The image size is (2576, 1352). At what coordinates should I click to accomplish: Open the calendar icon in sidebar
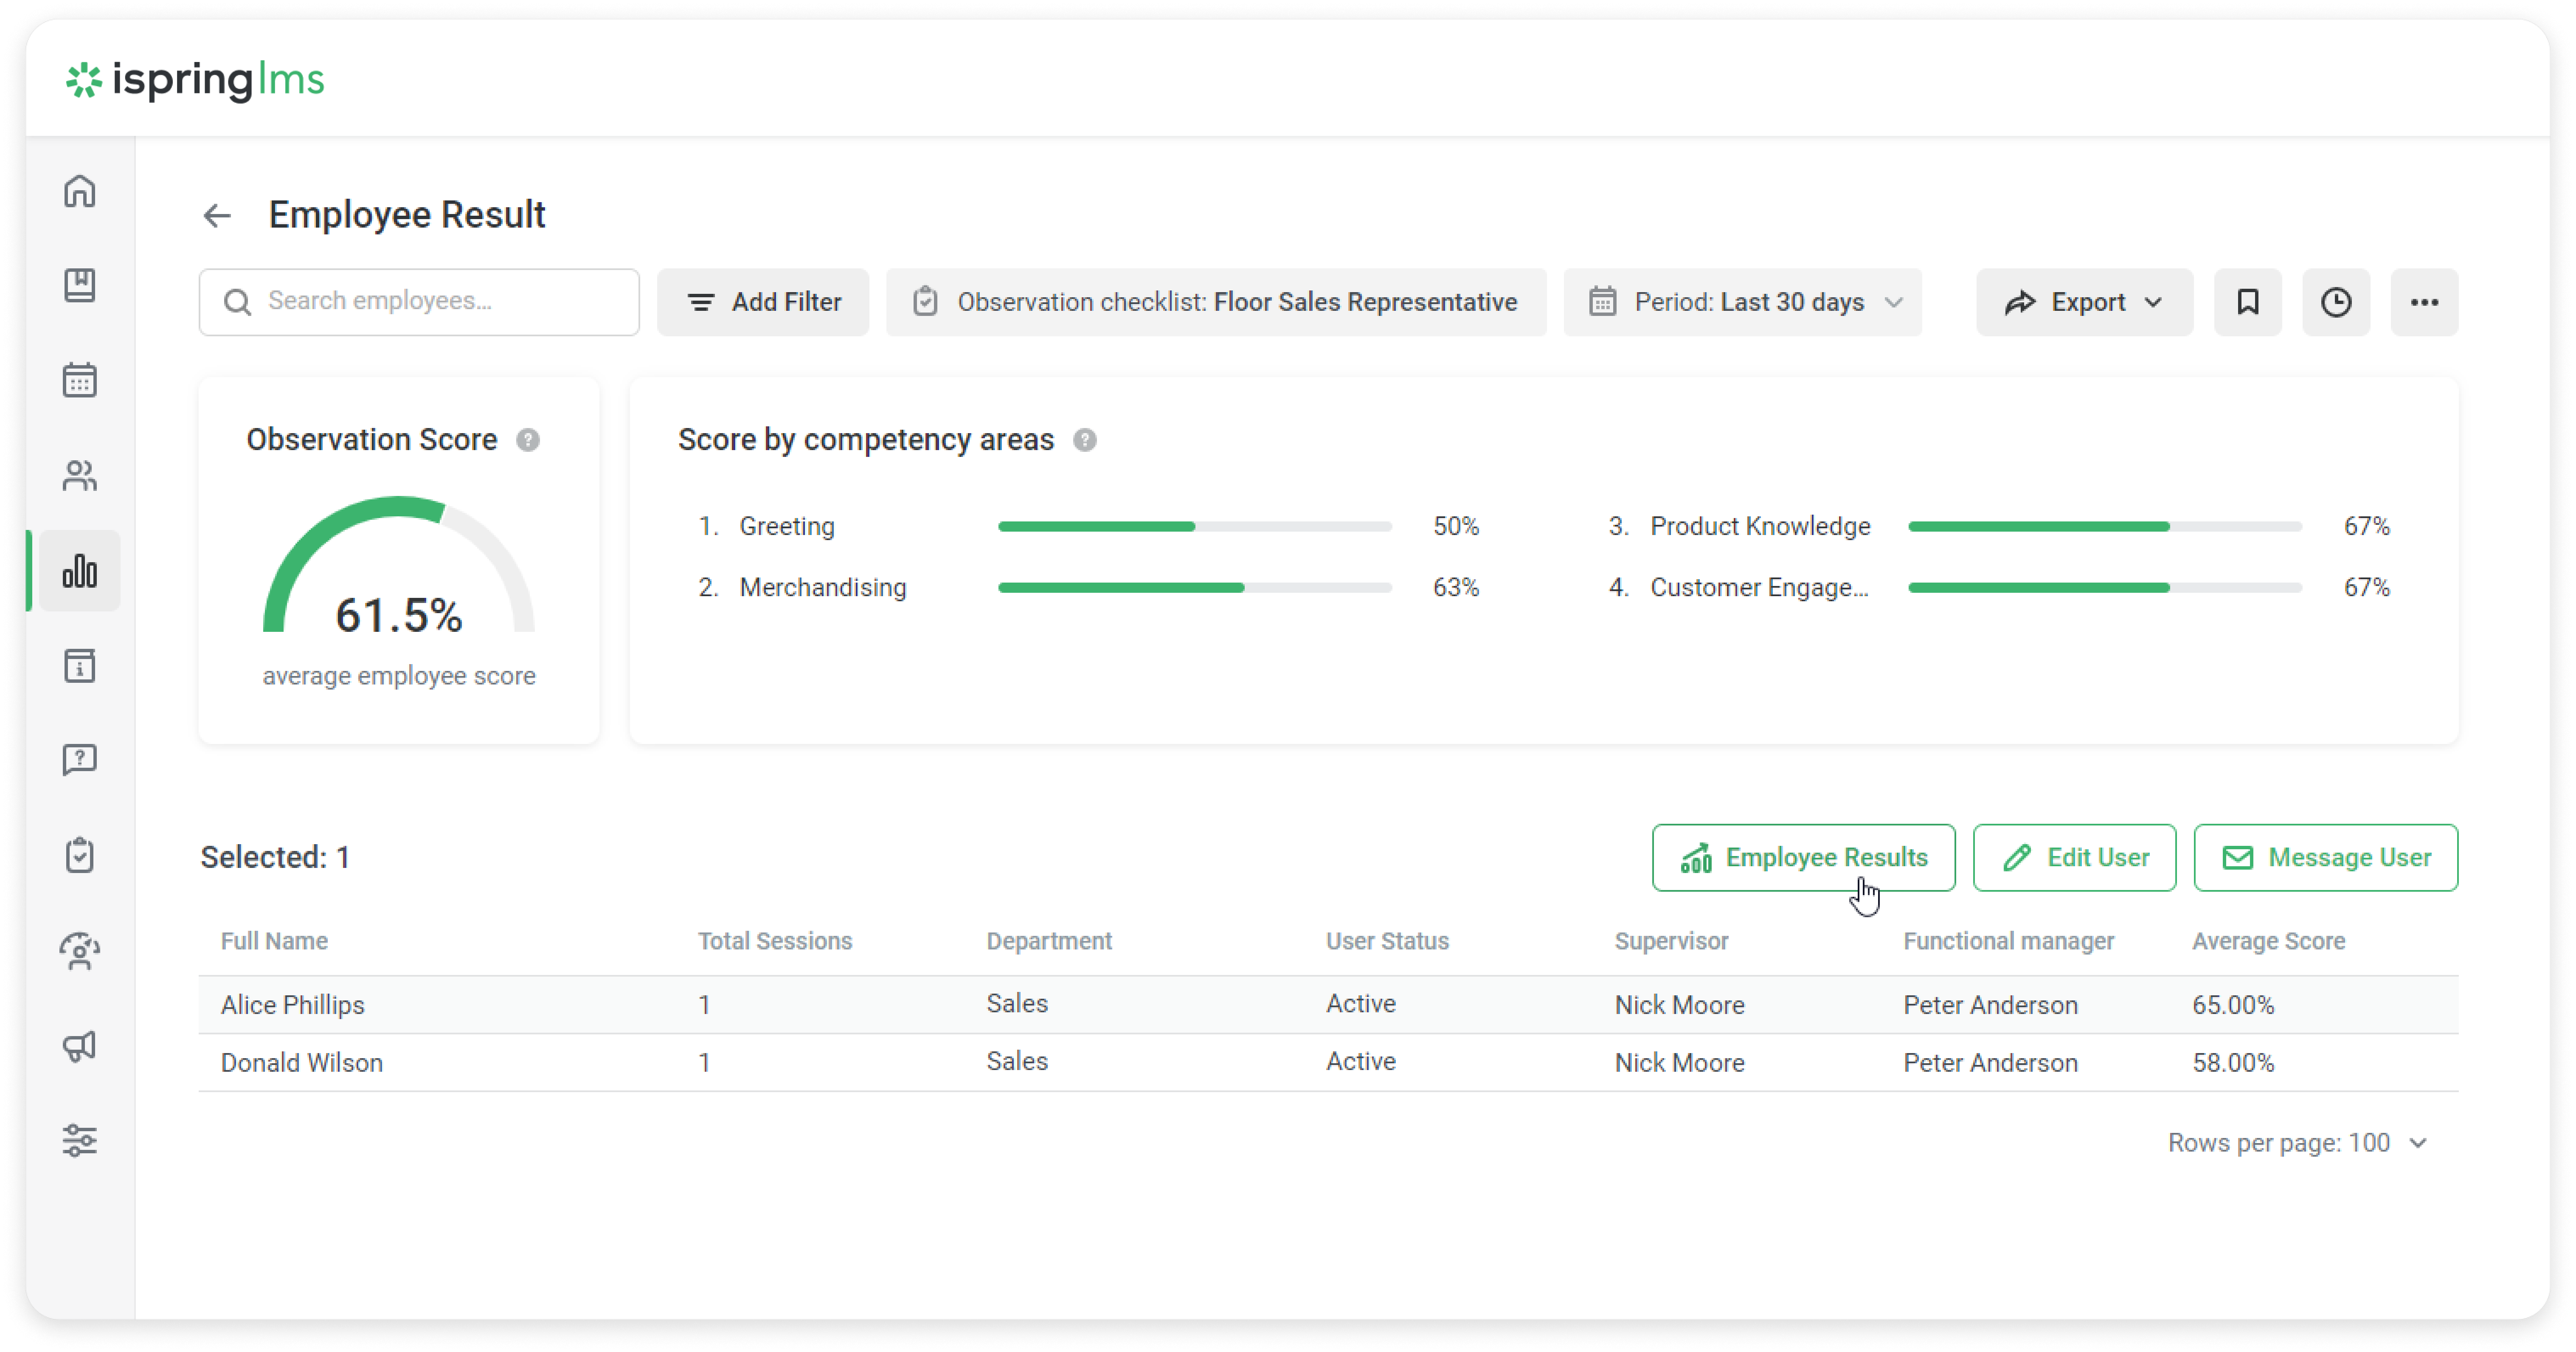pos(80,380)
